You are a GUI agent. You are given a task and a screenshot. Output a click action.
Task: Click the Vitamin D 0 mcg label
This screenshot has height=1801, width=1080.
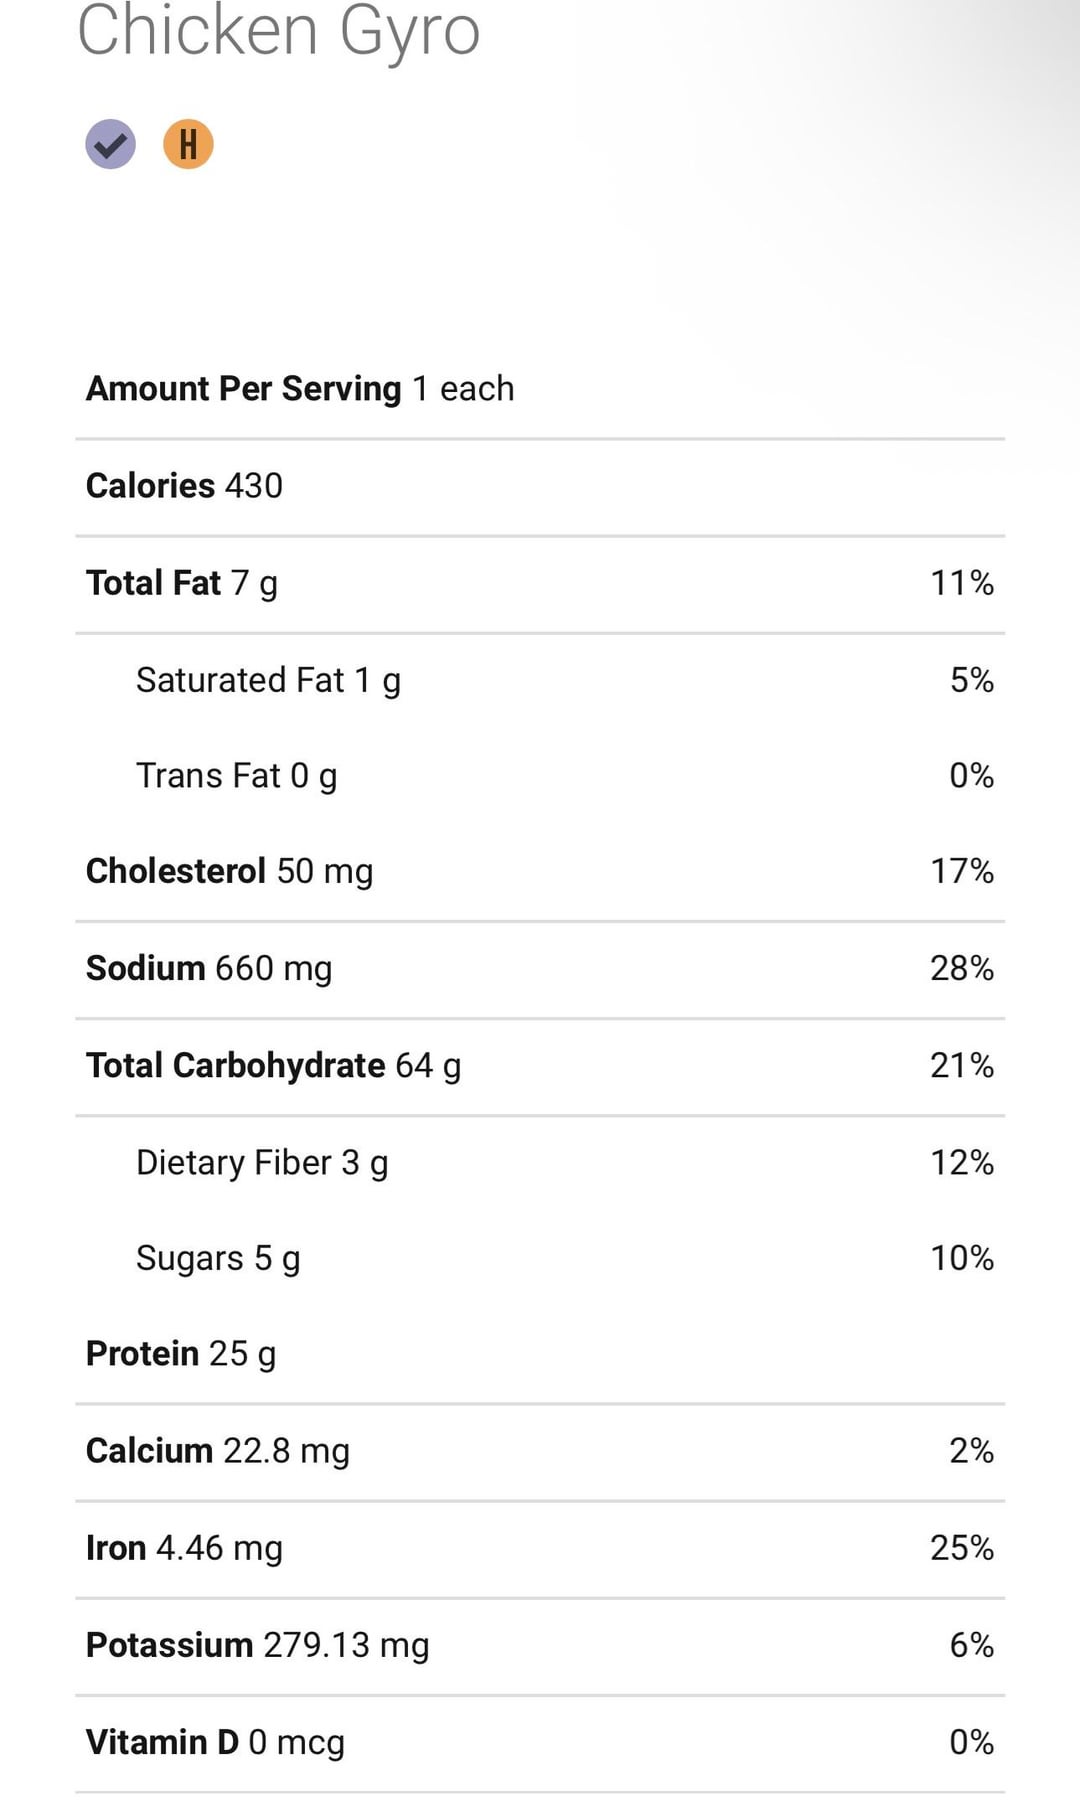coord(215,1742)
